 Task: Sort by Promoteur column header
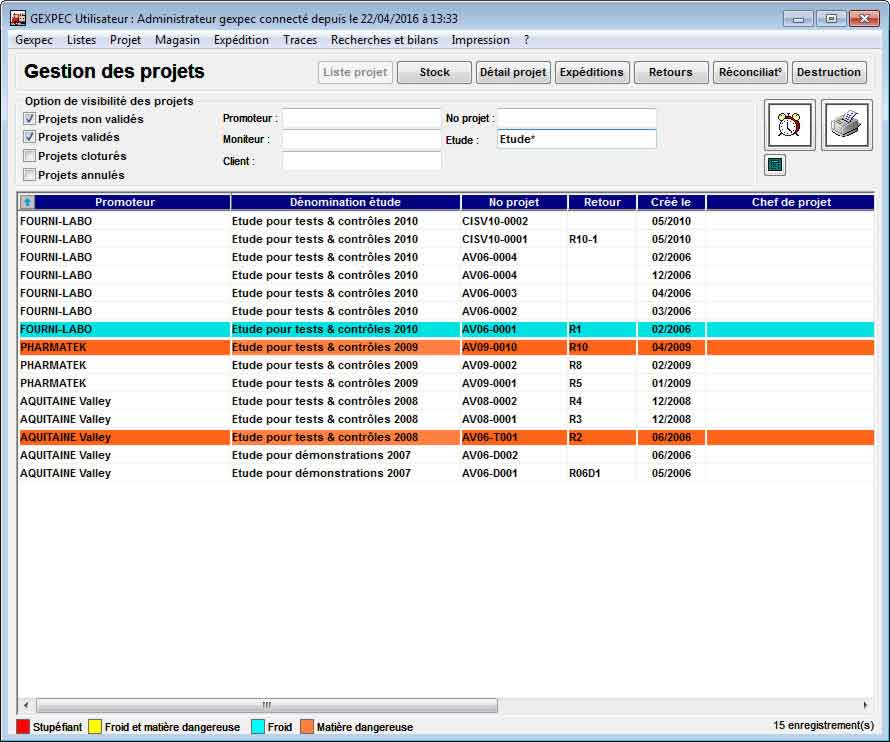point(125,202)
